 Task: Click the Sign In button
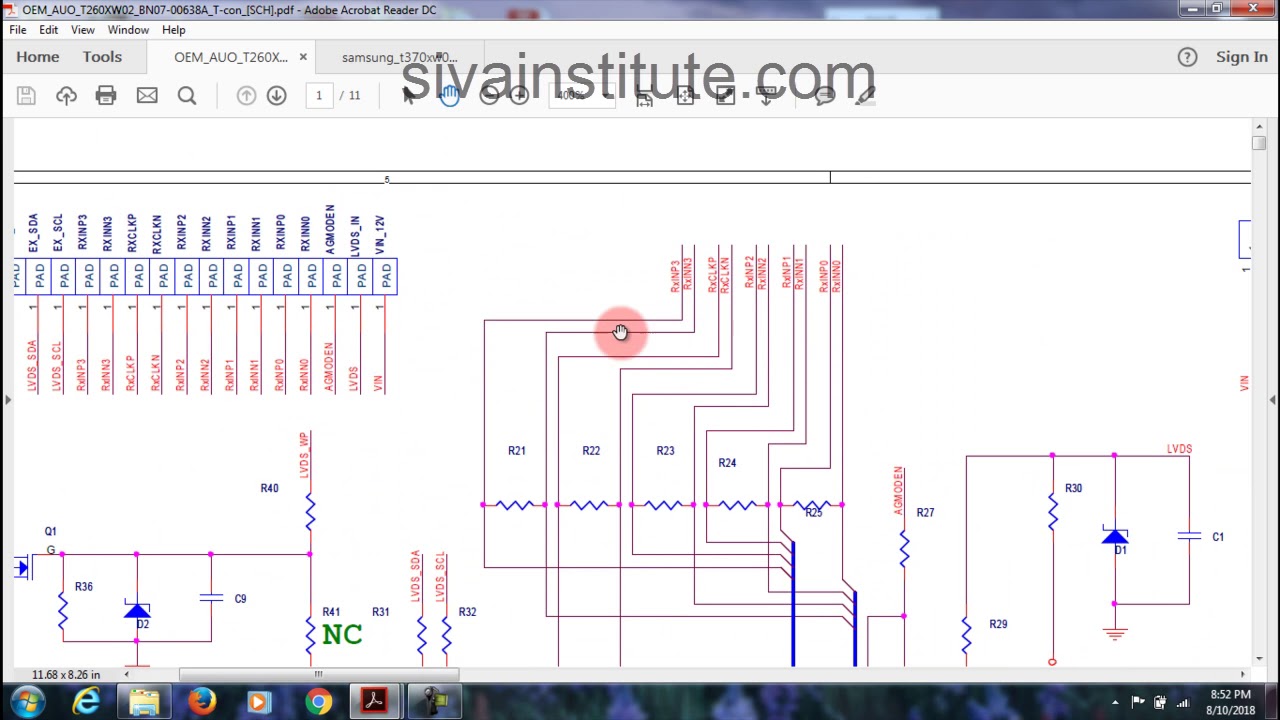point(1242,57)
